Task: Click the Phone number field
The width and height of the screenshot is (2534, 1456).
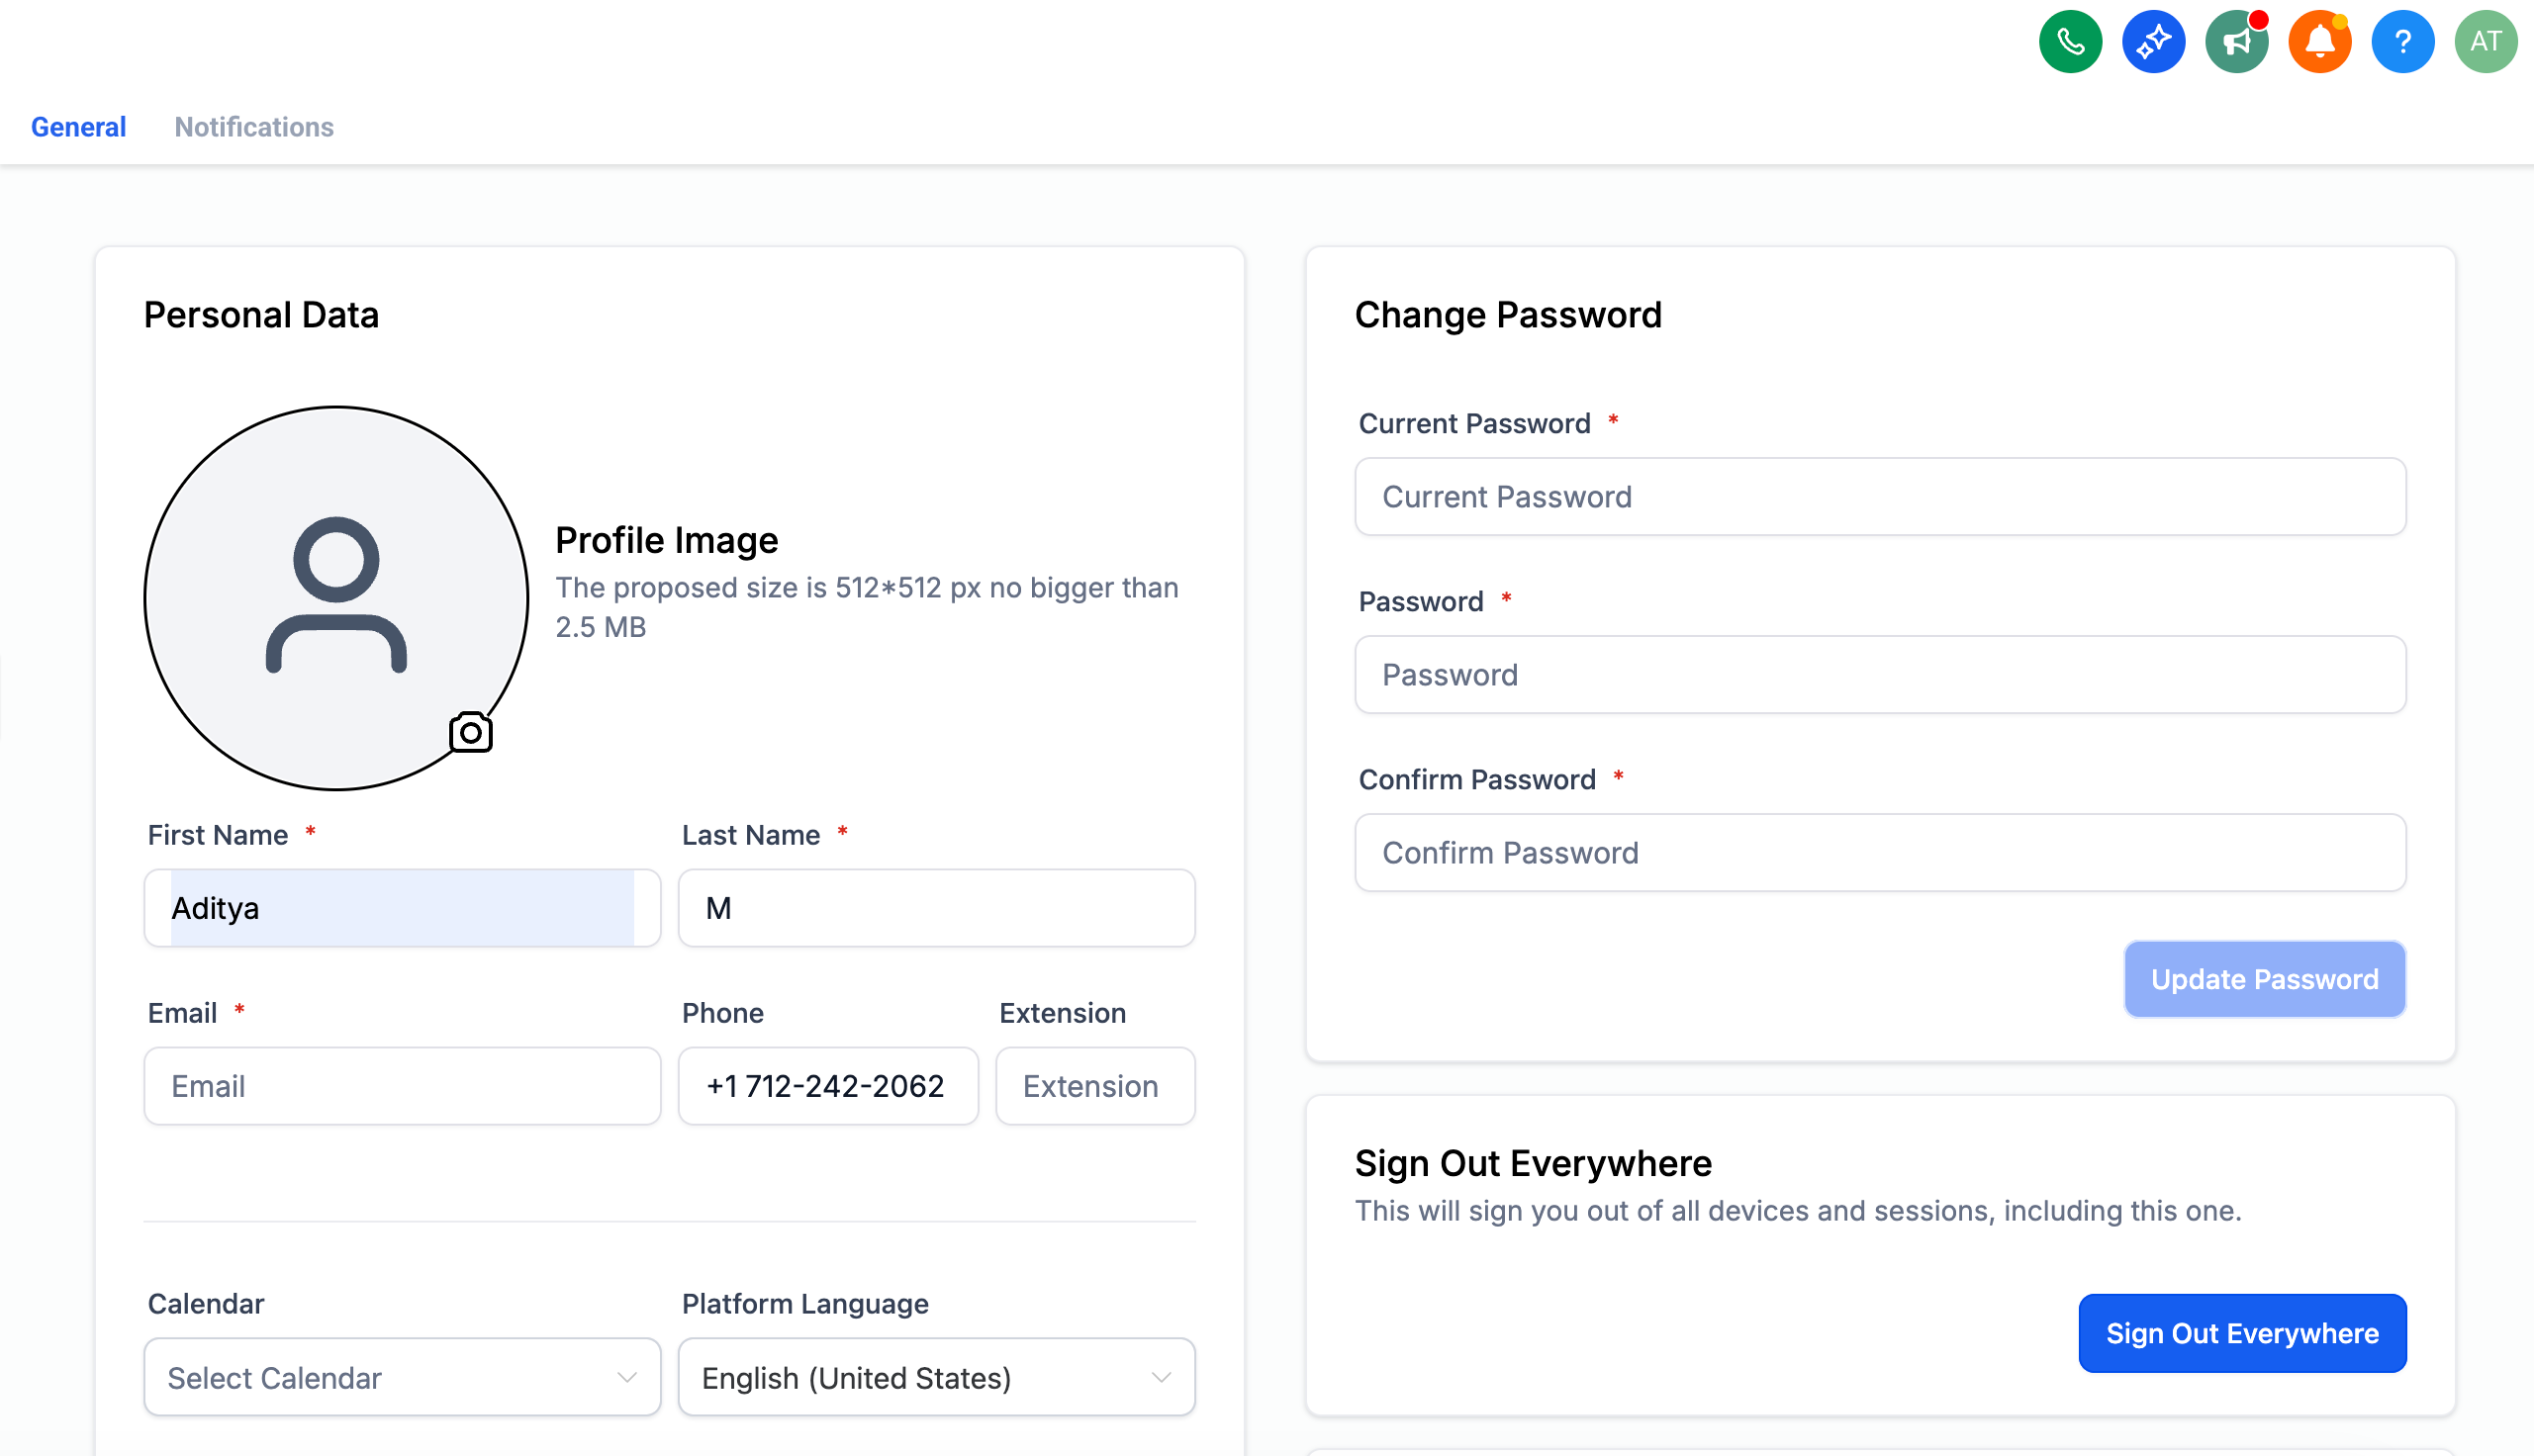Action: click(x=828, y=1086)
